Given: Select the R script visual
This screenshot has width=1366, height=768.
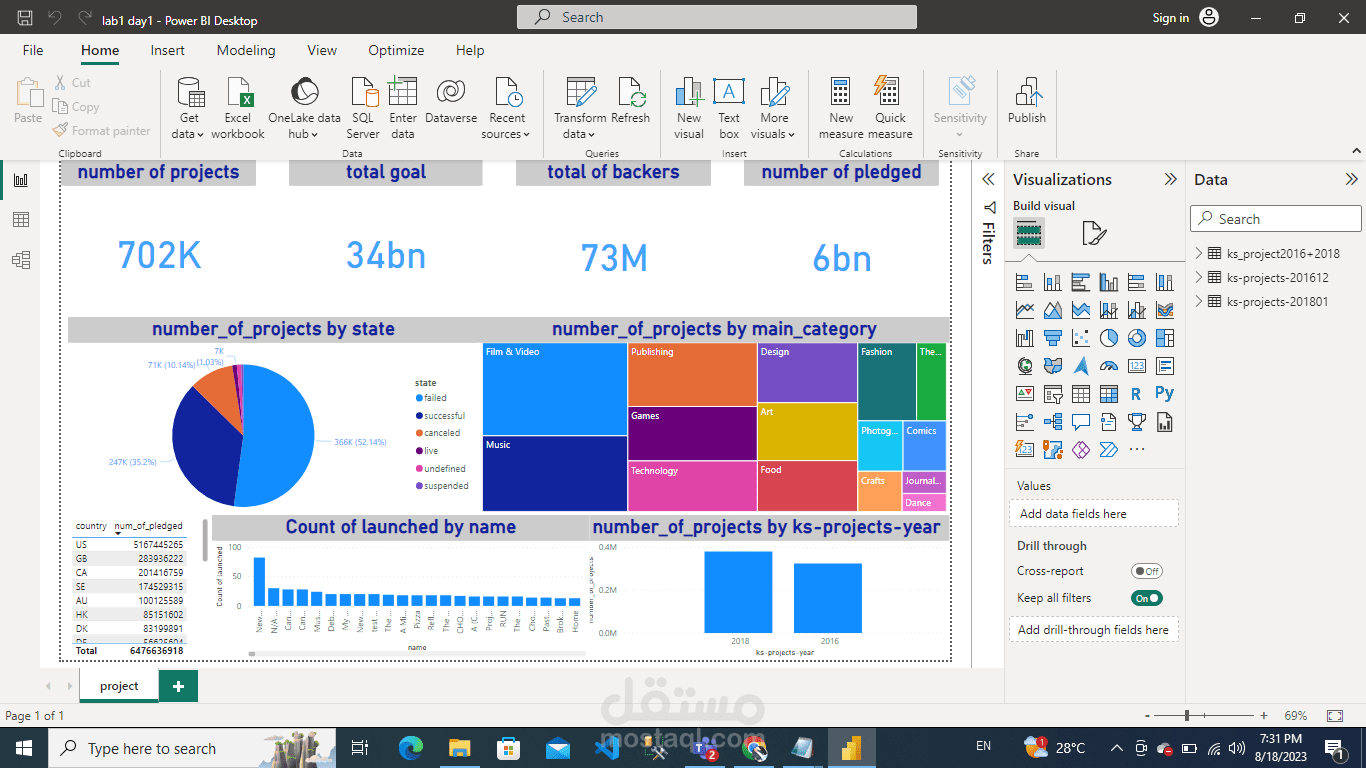Looking at the screenshot, I should click(x=1136, y=394).
